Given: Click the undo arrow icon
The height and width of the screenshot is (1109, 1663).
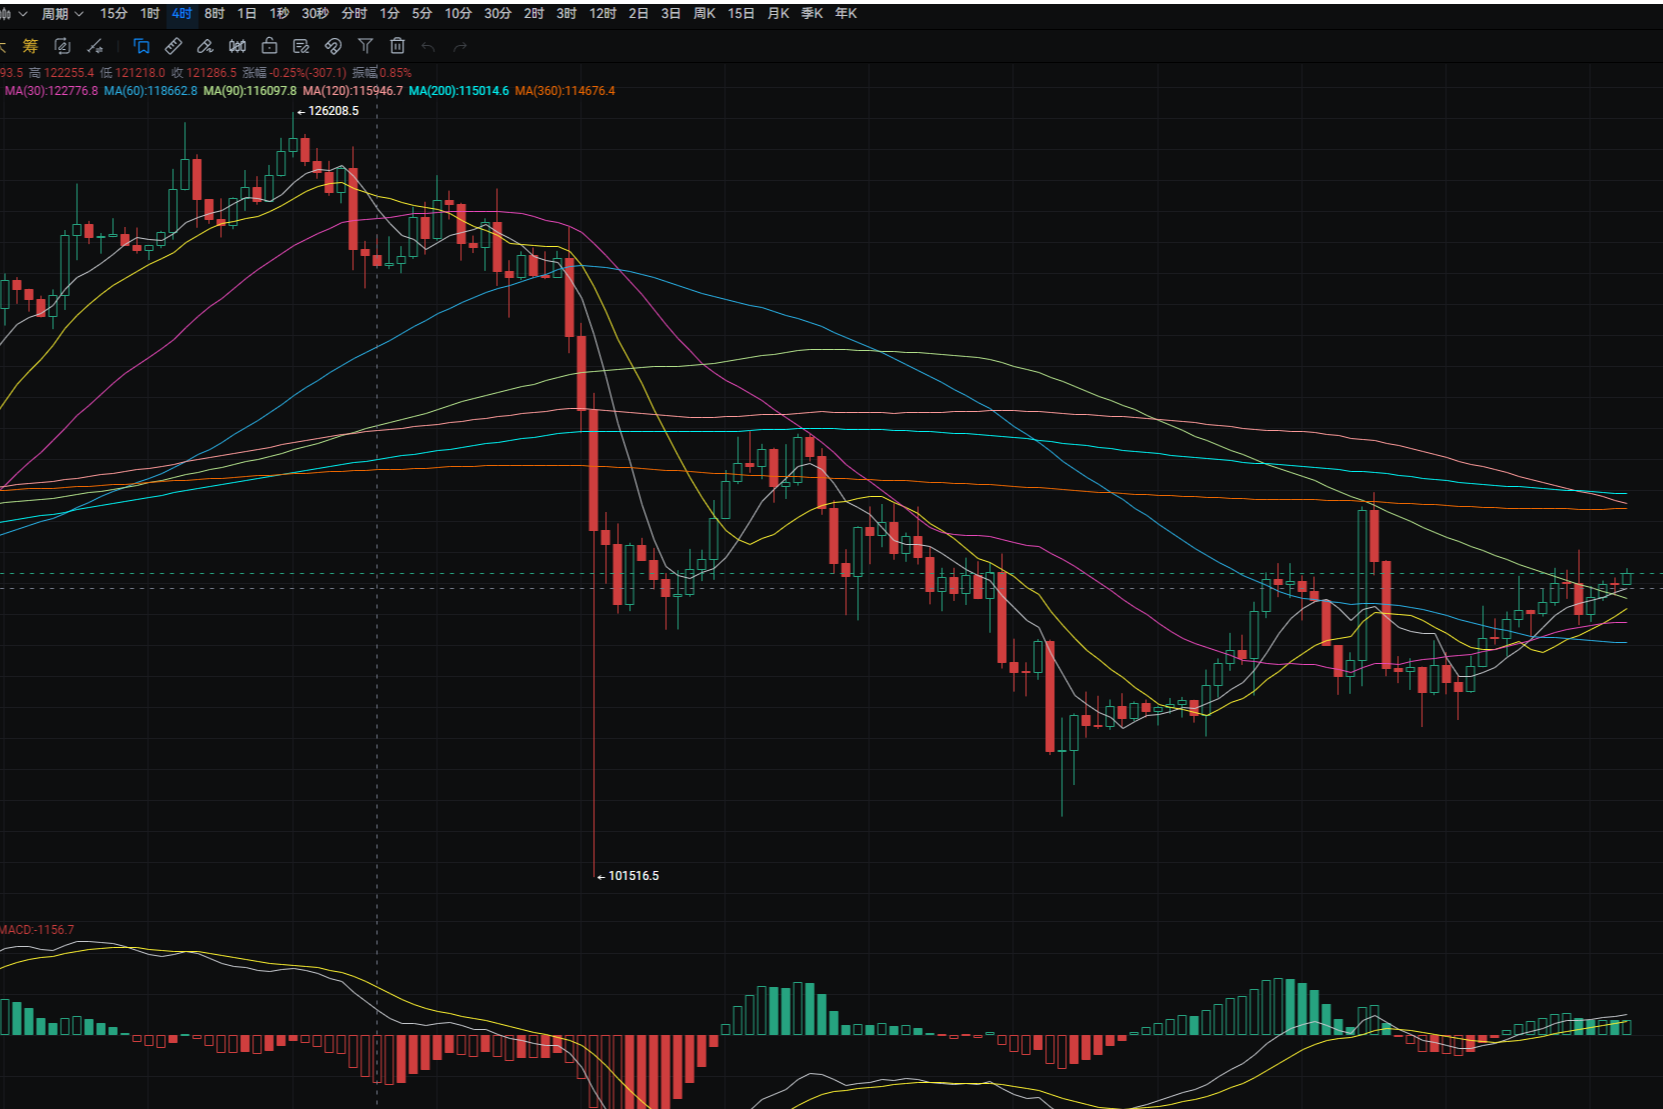Looking at the screenshot, I should click(x=428, y=47).
